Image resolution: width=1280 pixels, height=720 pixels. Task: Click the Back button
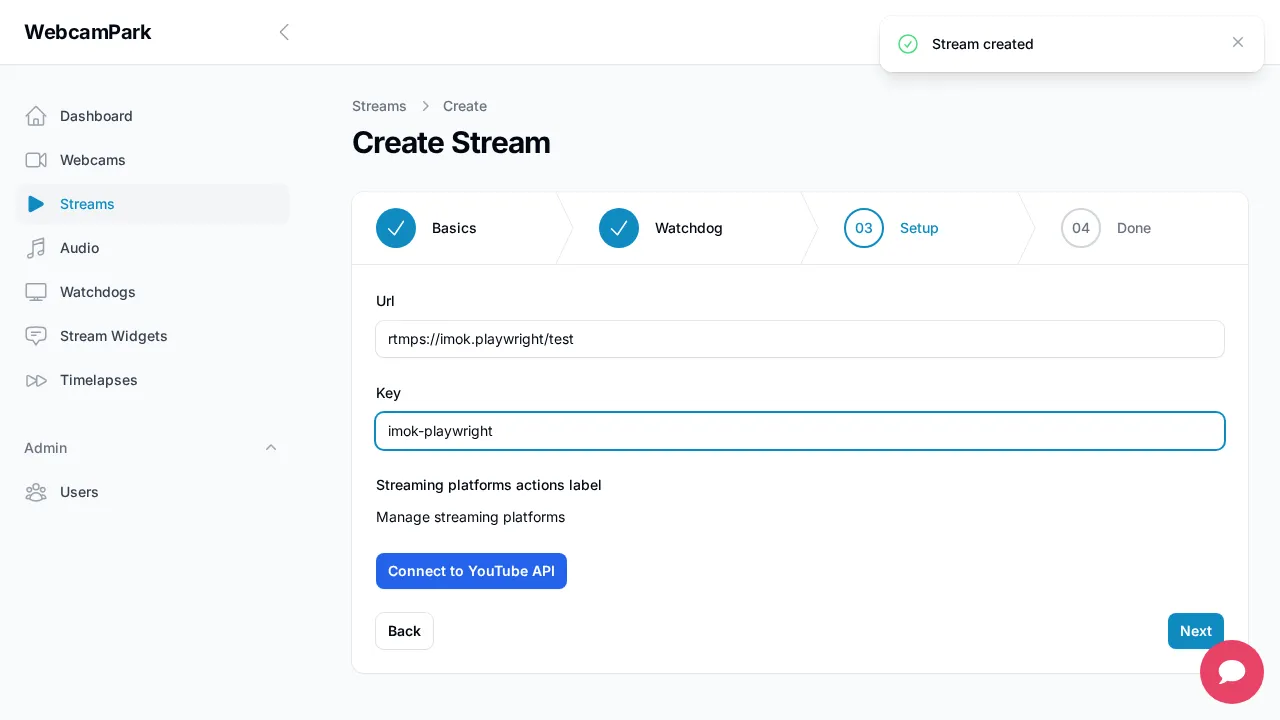(x=404, y=631)
